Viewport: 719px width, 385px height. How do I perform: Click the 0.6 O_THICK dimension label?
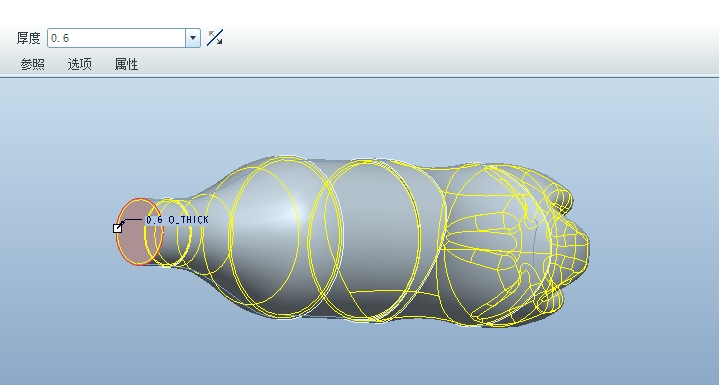(x=177, y=220)
